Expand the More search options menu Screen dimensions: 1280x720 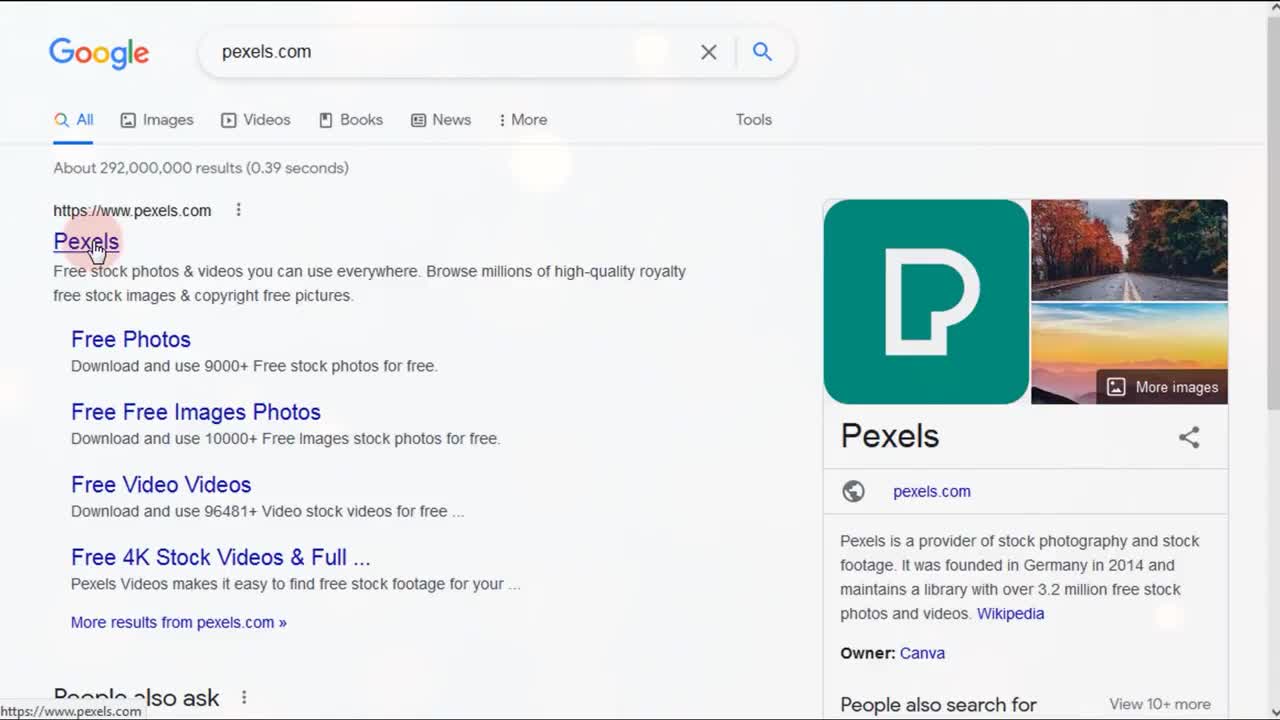click(x=523, y=120)
